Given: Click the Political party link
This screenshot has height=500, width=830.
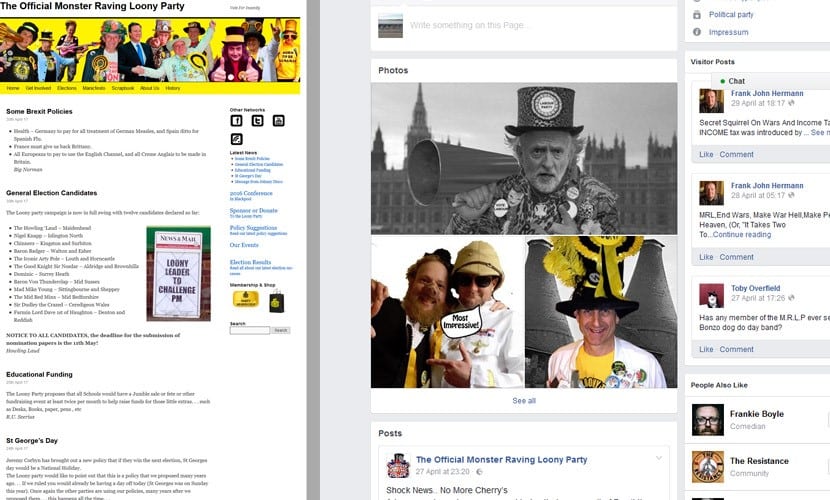Looking at the screenshot, I should (x=731, y=15).
